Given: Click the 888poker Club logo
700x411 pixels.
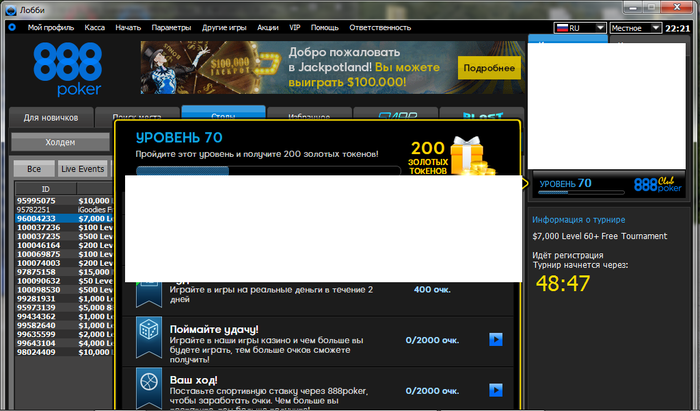Looking at the screenshot, I should pos(658,184).
